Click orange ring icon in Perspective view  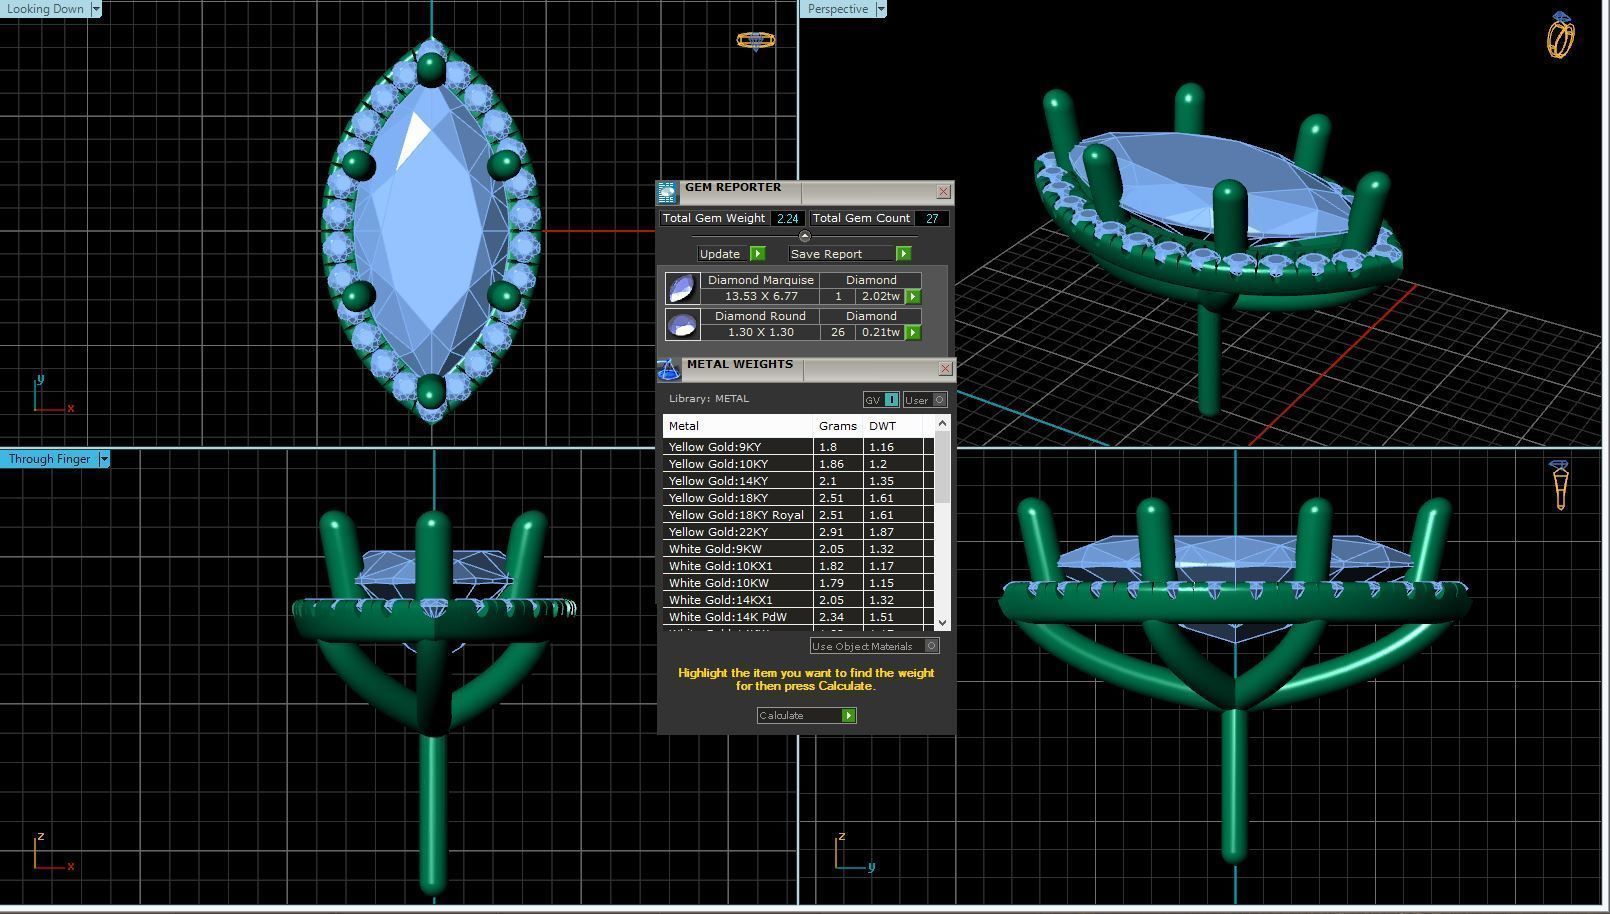(x=1561, y=35)
